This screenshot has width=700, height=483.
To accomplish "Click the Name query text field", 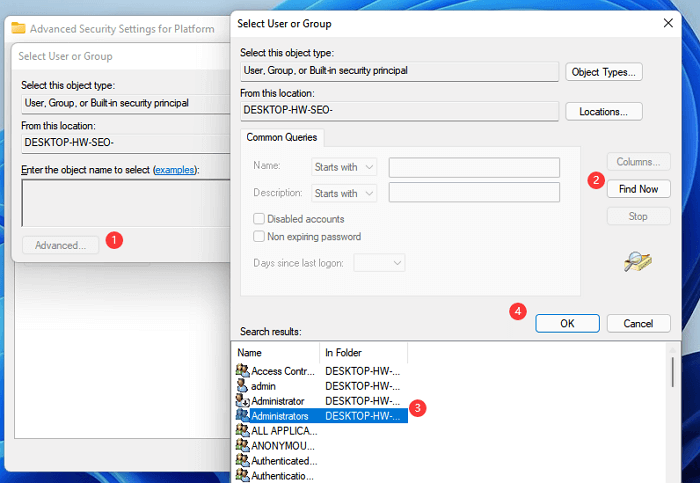I will click(473, 167).
